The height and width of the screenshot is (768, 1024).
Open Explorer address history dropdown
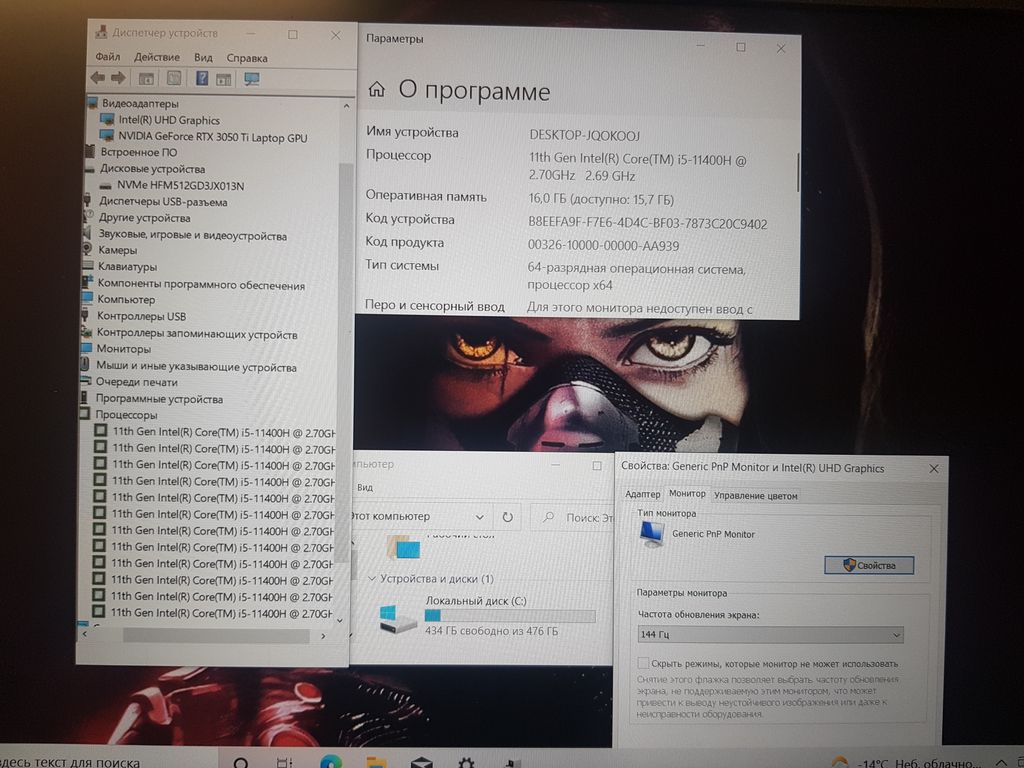[x=479, y=517]
